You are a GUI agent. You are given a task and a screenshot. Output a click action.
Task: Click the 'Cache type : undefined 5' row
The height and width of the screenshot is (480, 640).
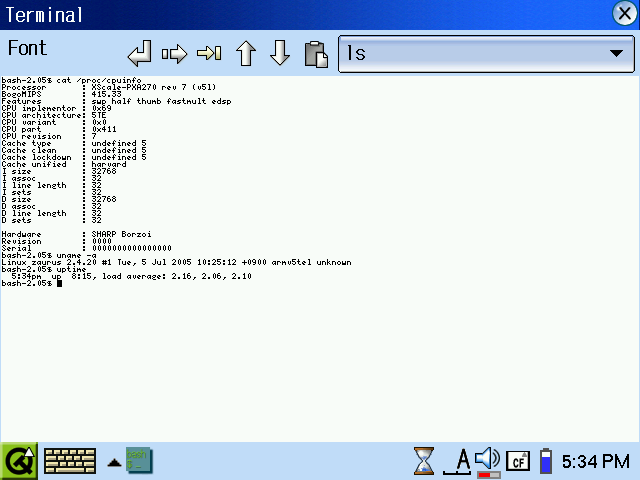point(74,143)
